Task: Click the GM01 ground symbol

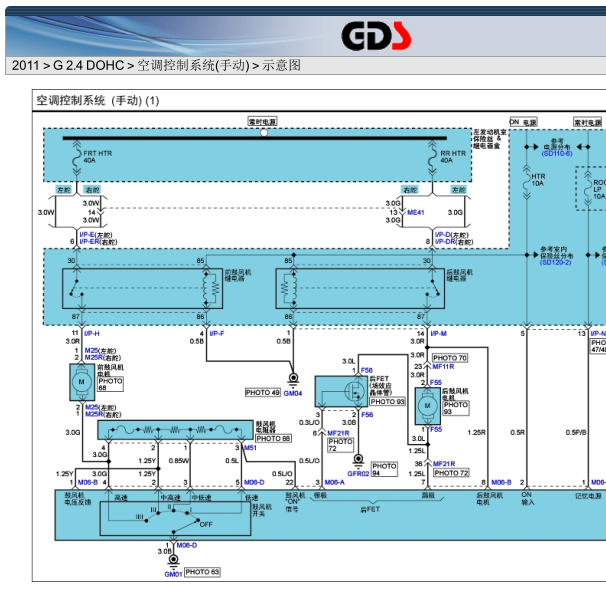Action: click(174, 560)
